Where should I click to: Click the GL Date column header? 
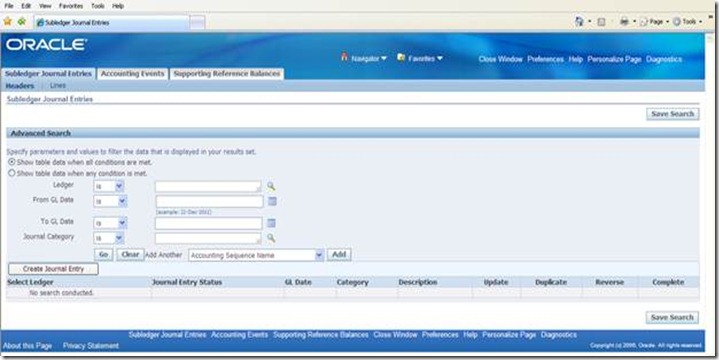tap(298, 282)
